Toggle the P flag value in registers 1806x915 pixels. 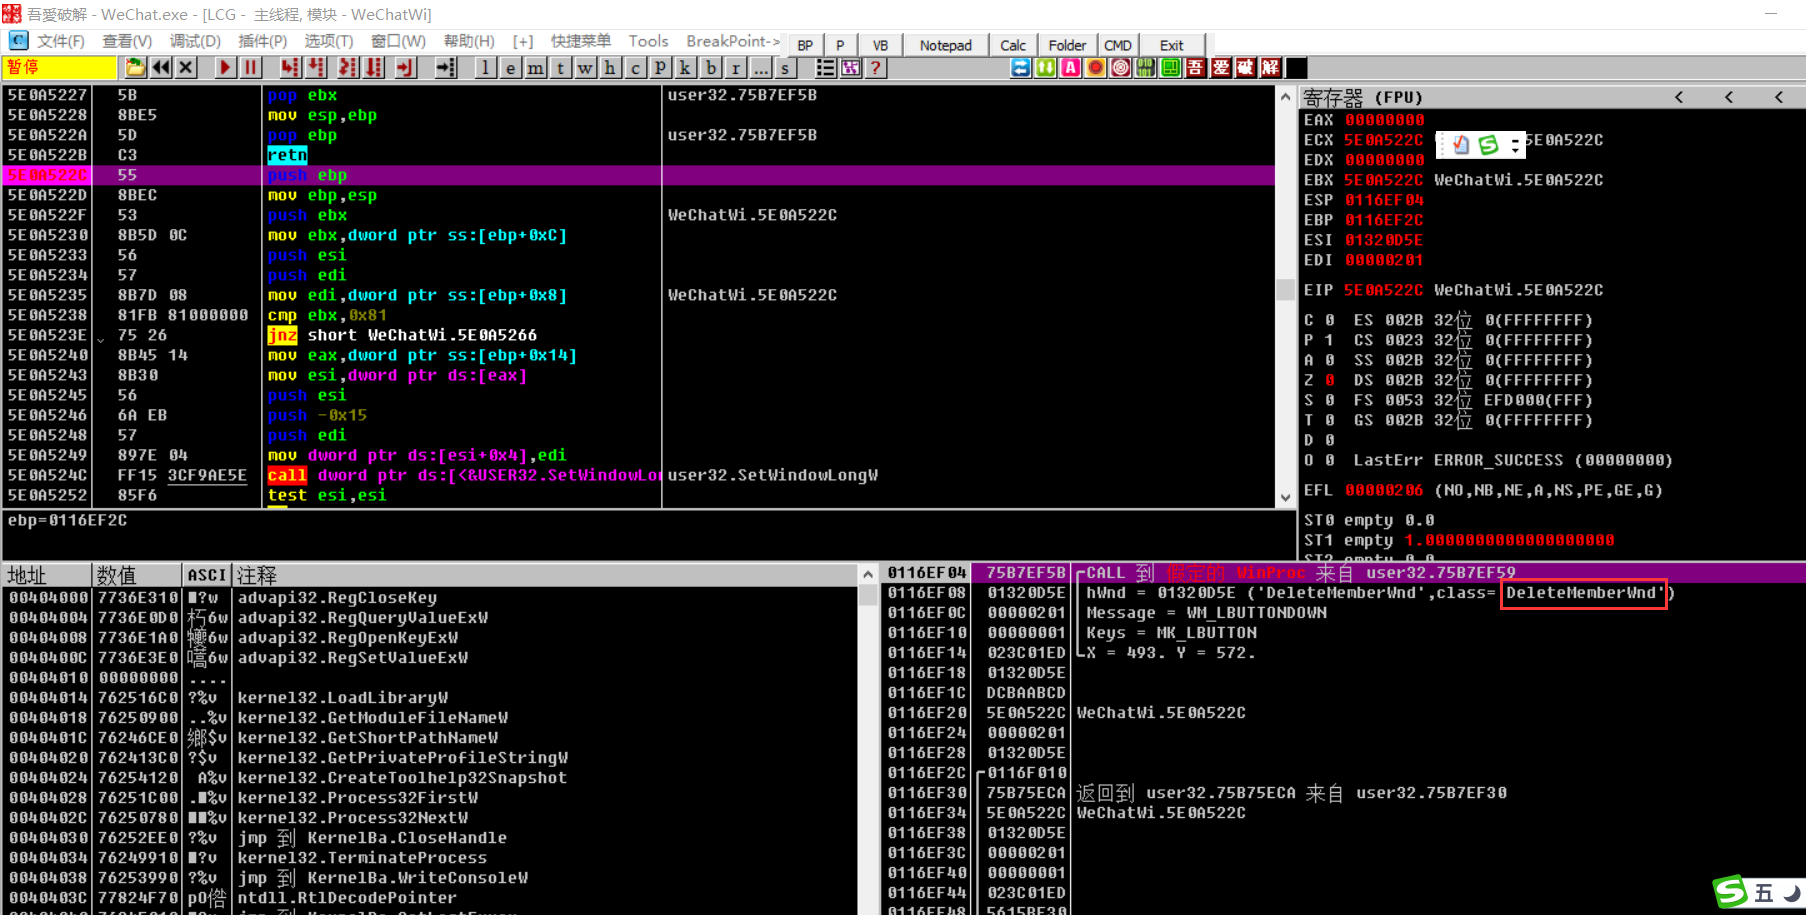tap(1329, 340)
